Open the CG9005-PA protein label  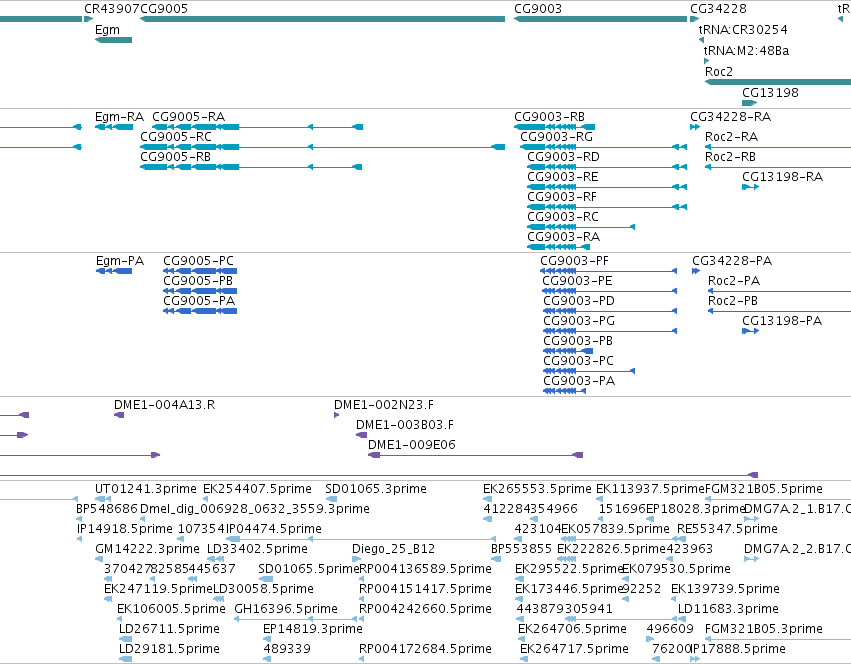coord(199,301)
